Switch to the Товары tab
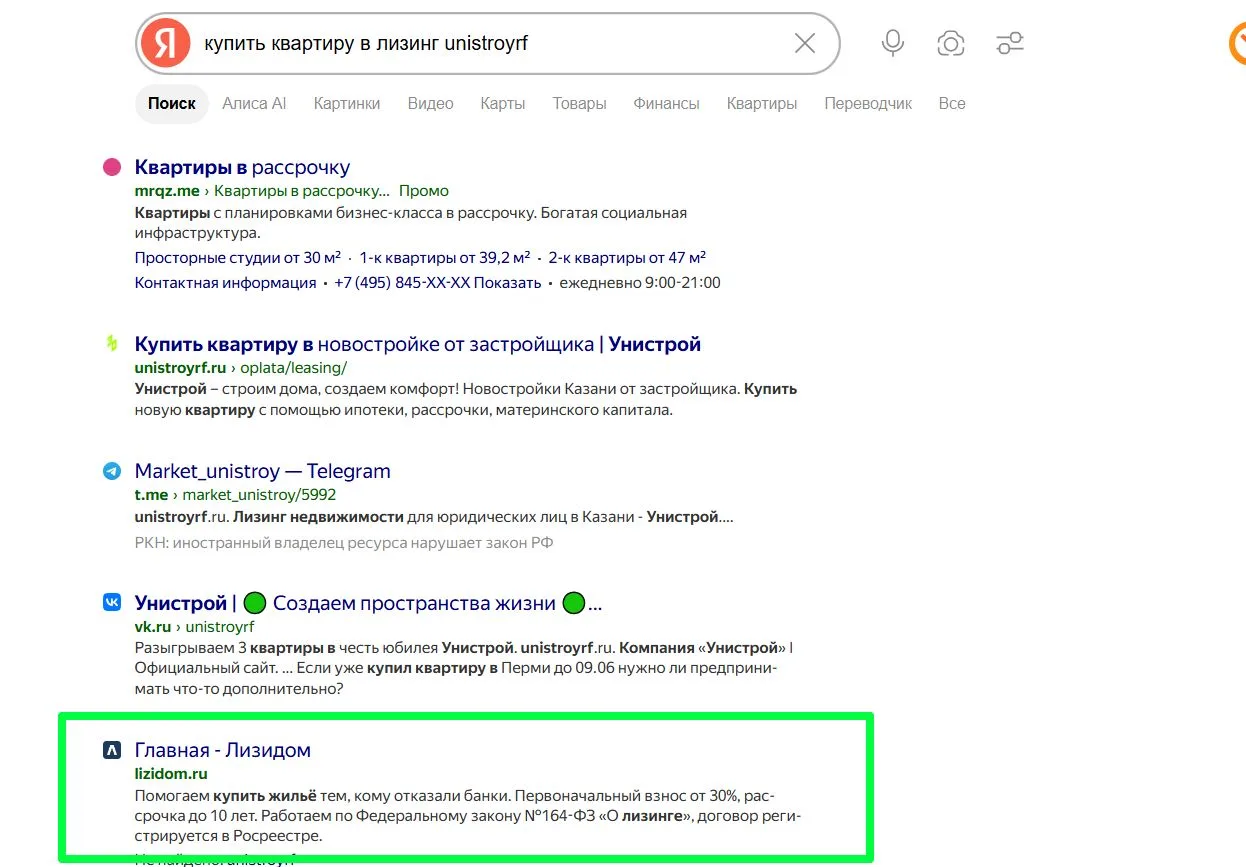This screenshot has width=1246, height=867. (x=579, y=103)
